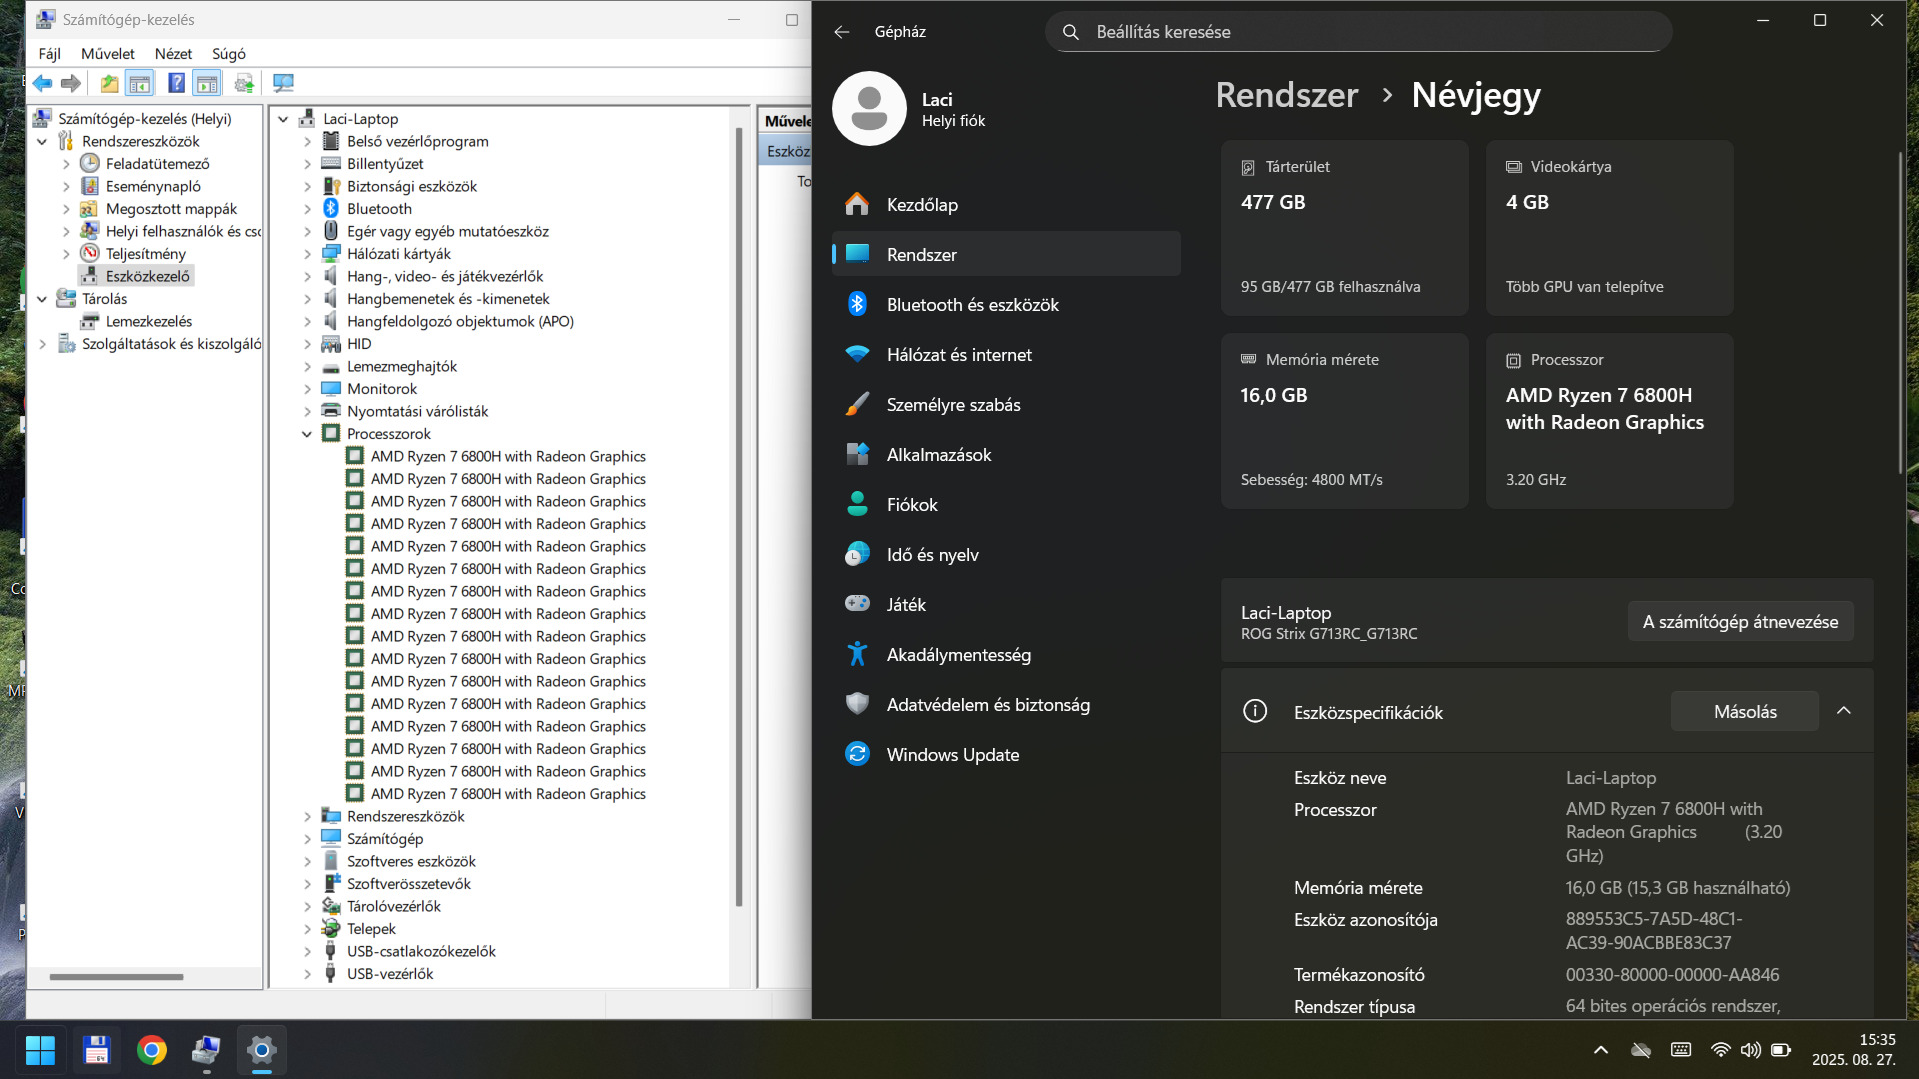
Task: Open Kezdőlap home in Settings sidebar
Action: pos(1006,204)
